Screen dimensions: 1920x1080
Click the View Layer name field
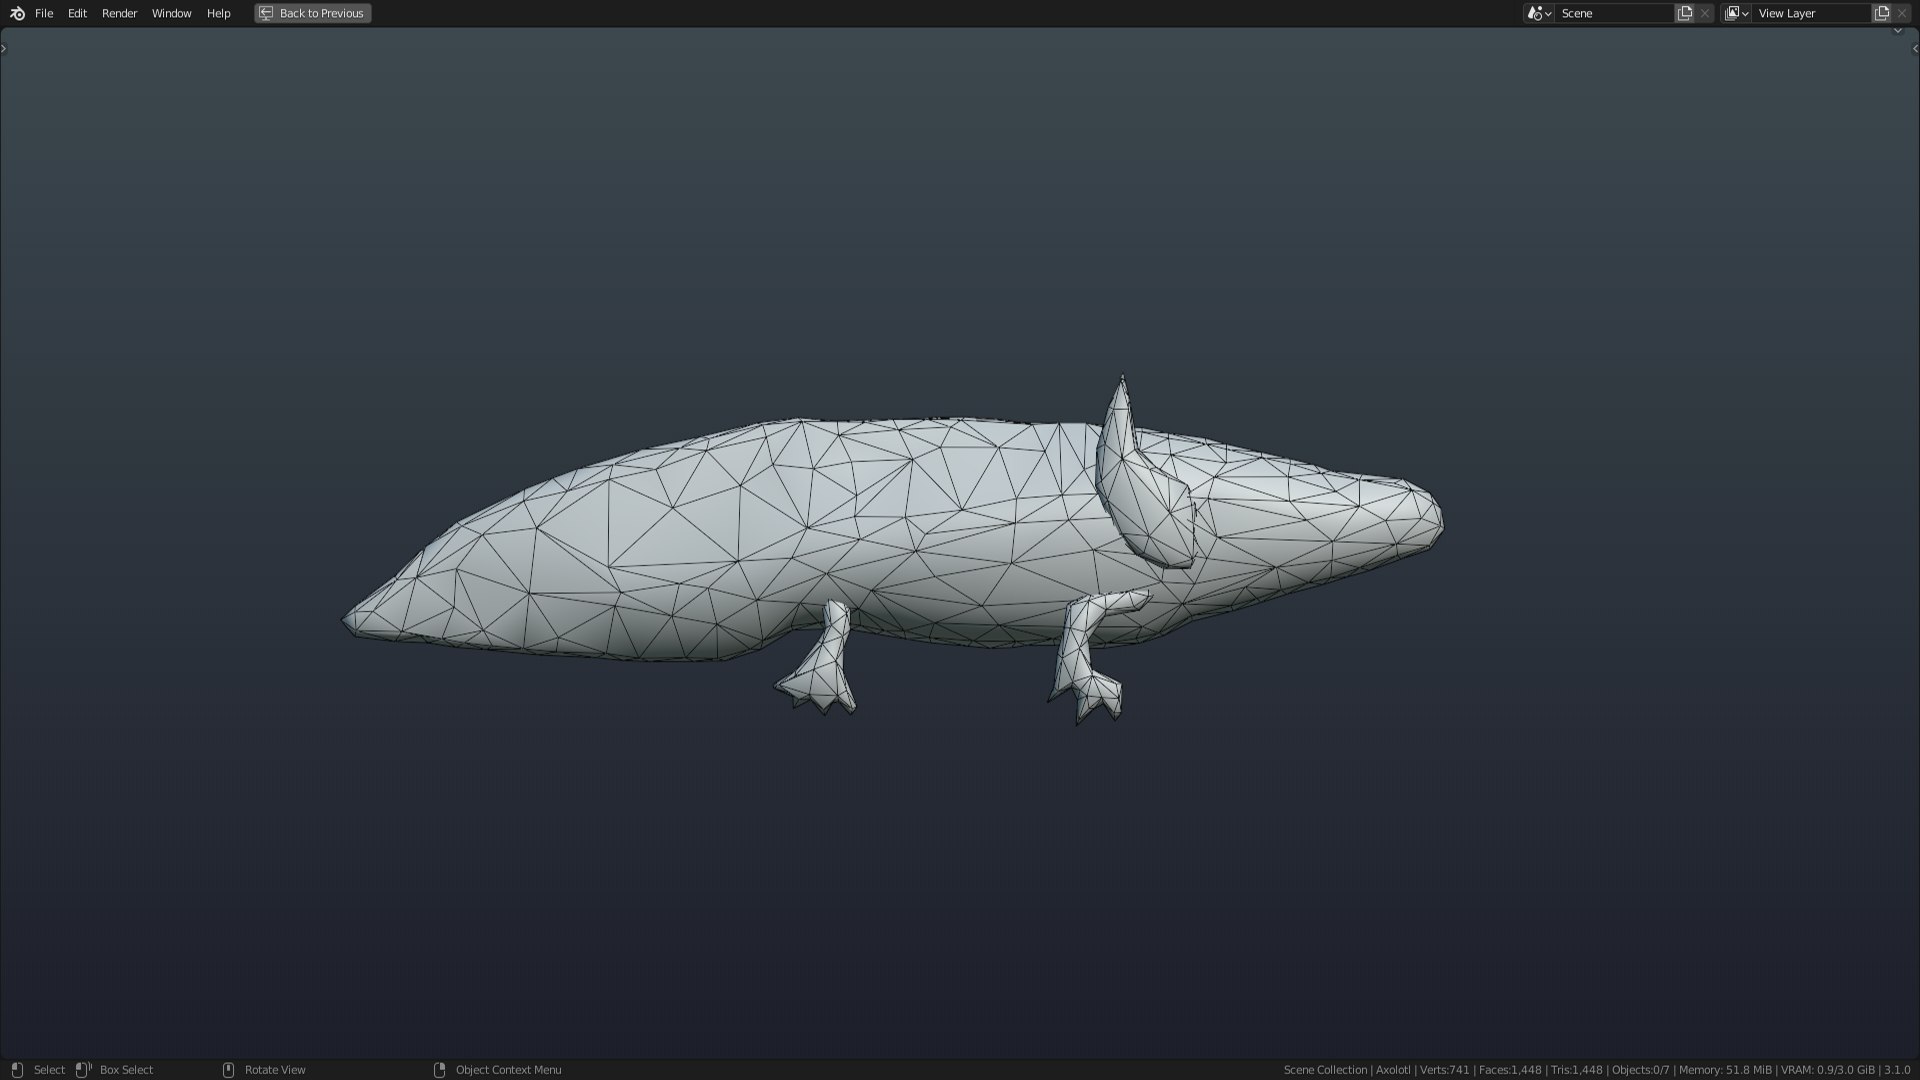pyautogui.click(x=1811, y=13)
